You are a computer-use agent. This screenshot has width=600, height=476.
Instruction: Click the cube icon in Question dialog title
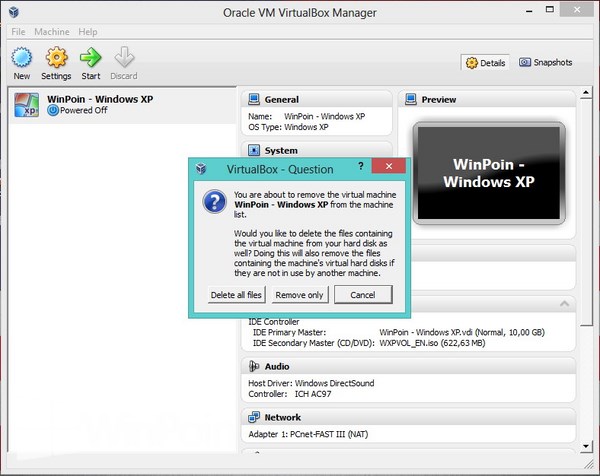[201, 168]
